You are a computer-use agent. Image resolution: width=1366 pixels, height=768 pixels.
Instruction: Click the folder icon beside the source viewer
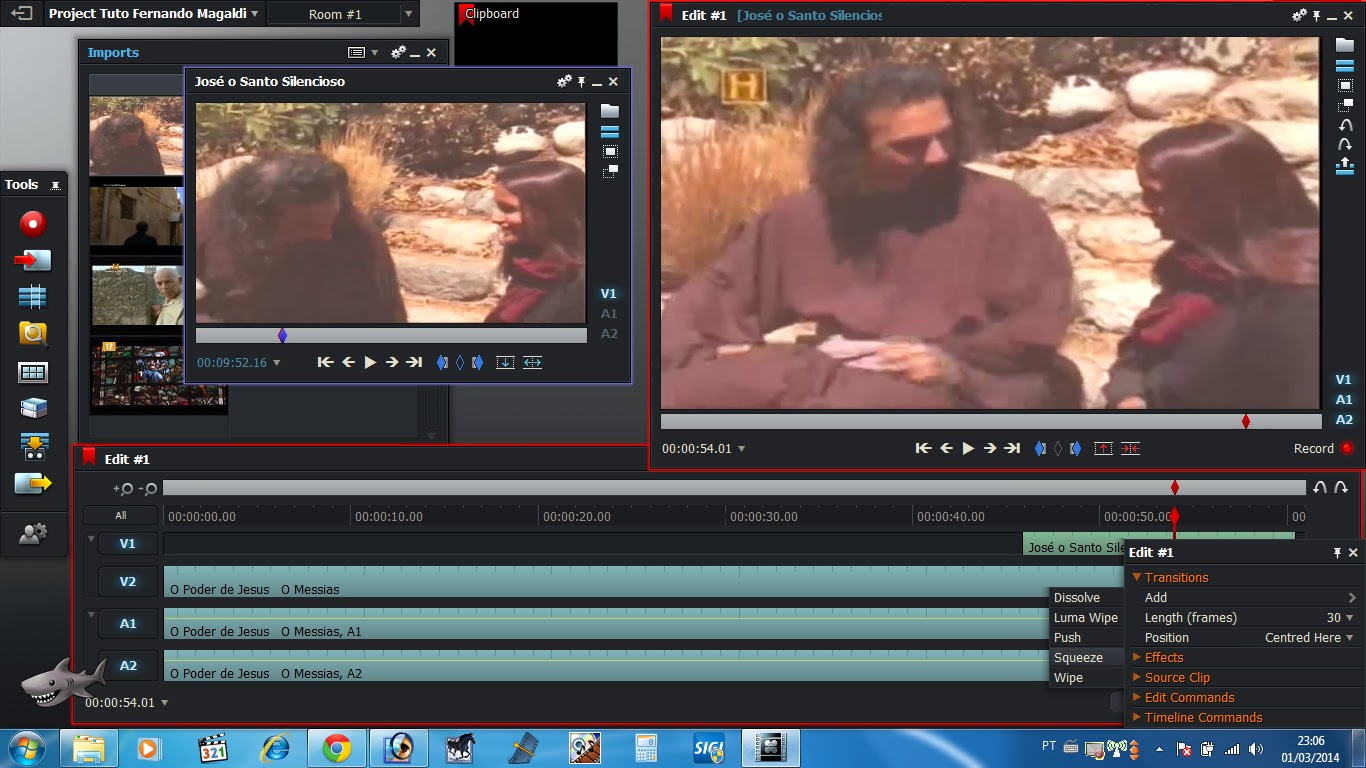coord(609,111)
